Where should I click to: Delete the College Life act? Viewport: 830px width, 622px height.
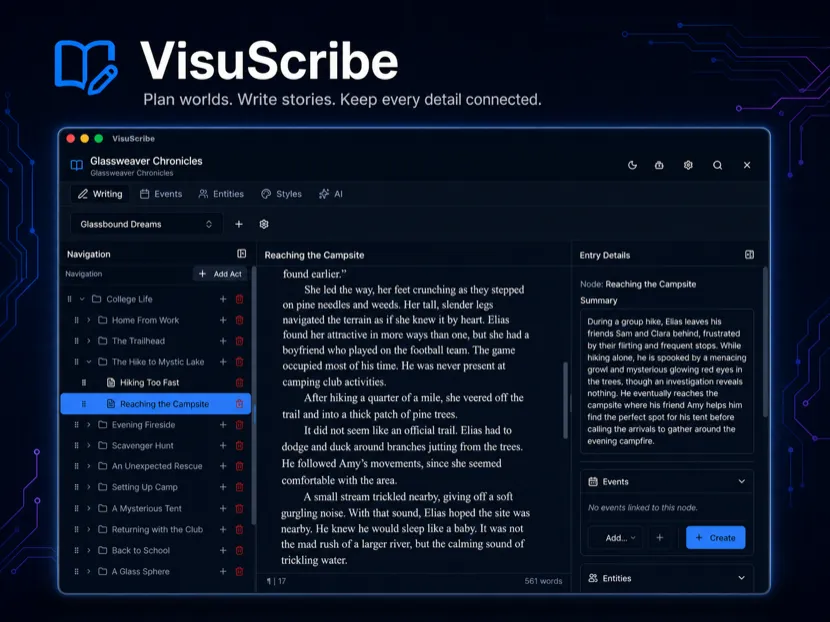239,299
